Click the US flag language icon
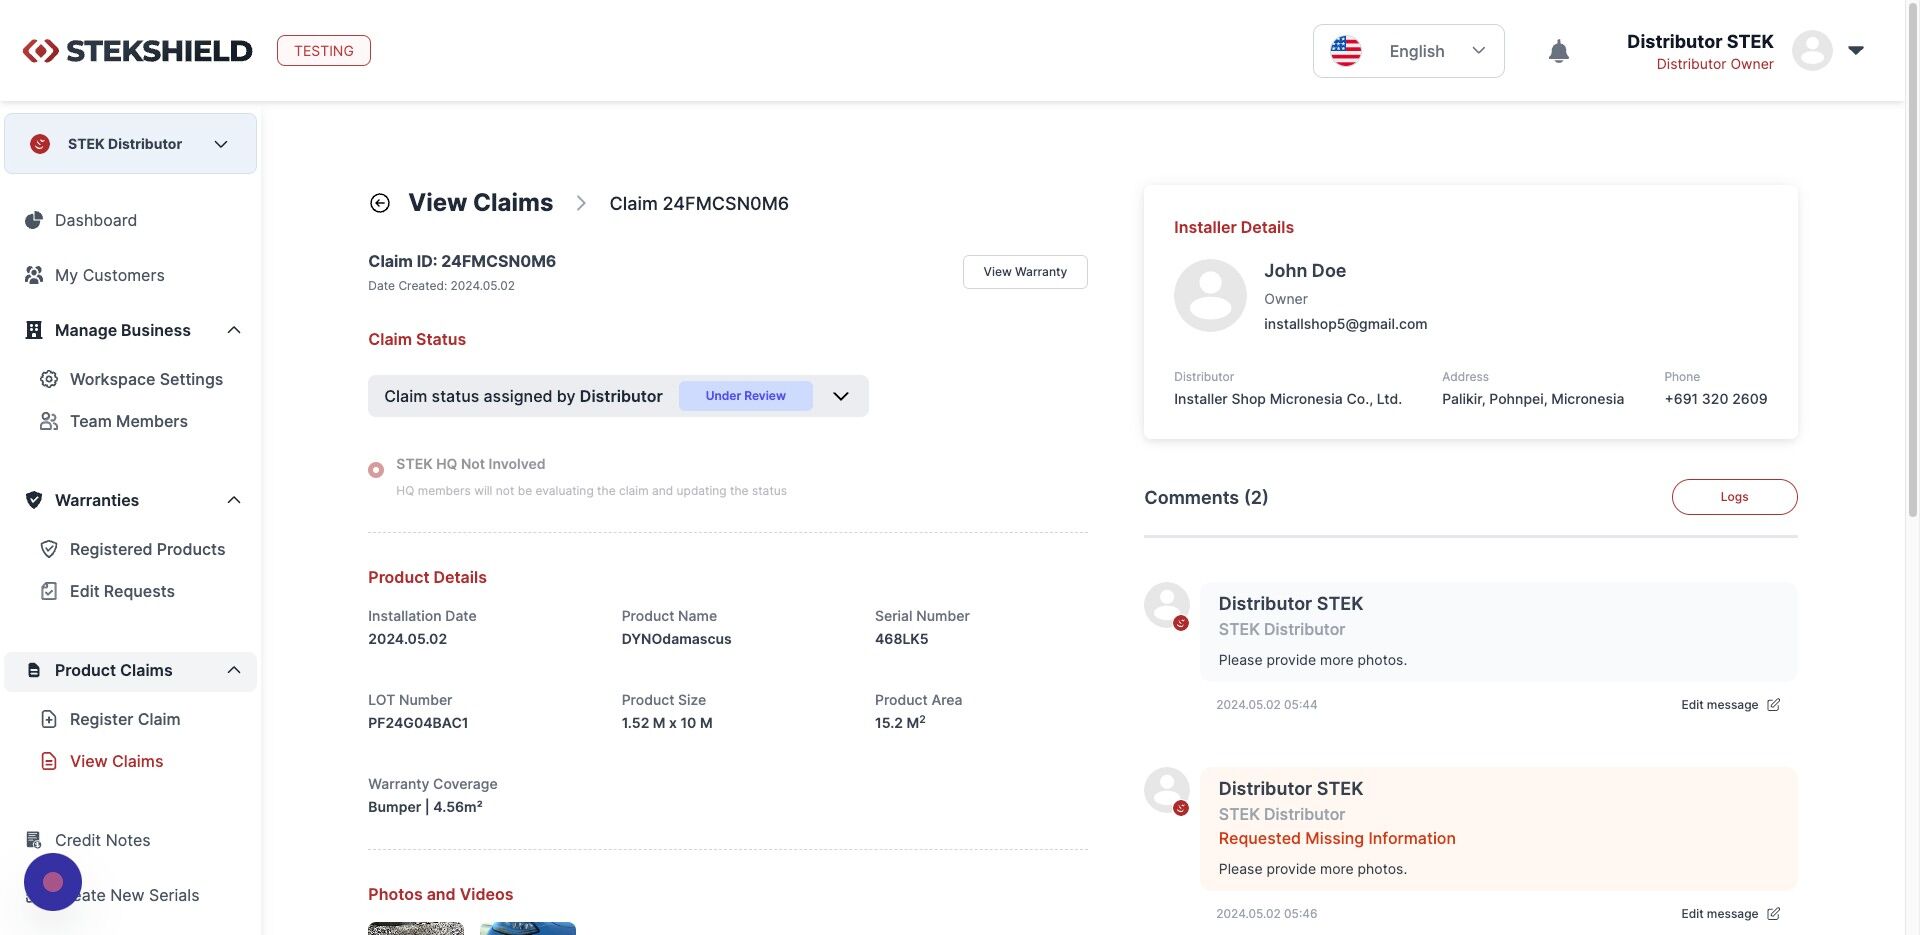1920x935 pixels. 1345,51
